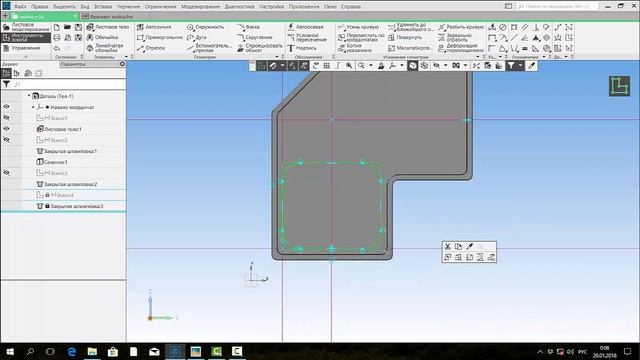Toggle visibility of Эскиз:1
This screenshot has height=360, width=640.
tap(6, 118)
